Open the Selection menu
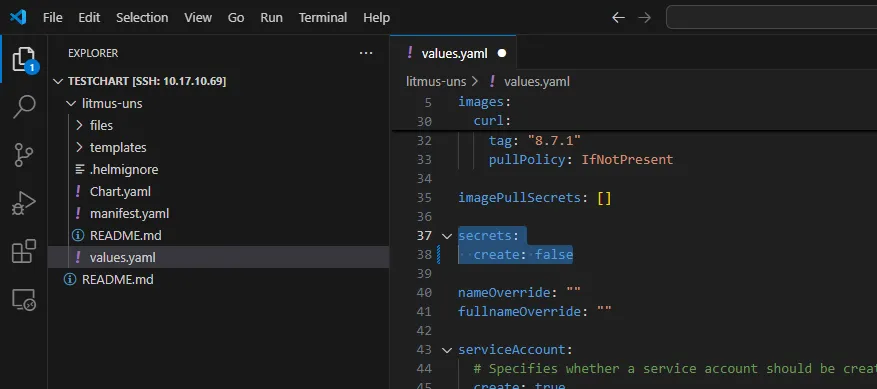Image resolution: width=877 pixels, height=389 pixels. pyautogui.click(x=142, y=17)
